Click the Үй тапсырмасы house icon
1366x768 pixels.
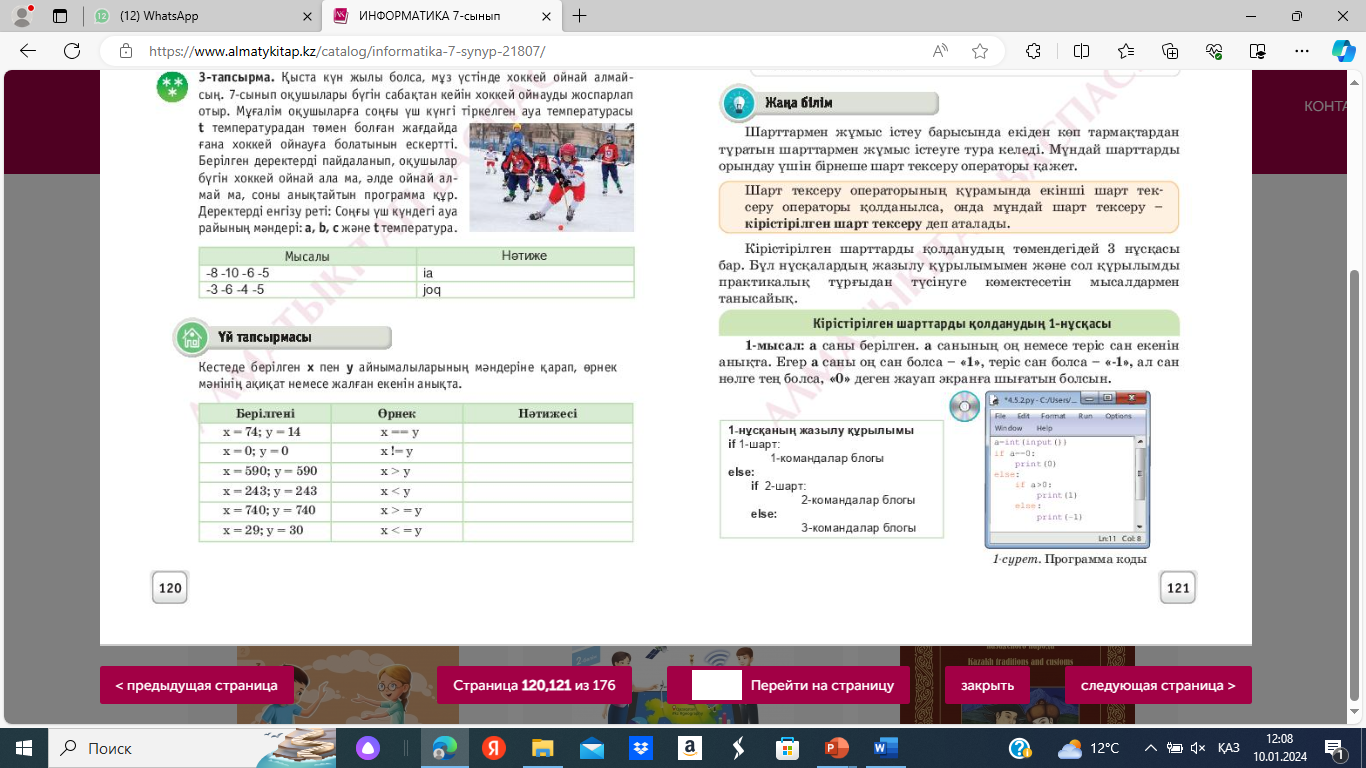pyautogui.click(x=191, y=337)
